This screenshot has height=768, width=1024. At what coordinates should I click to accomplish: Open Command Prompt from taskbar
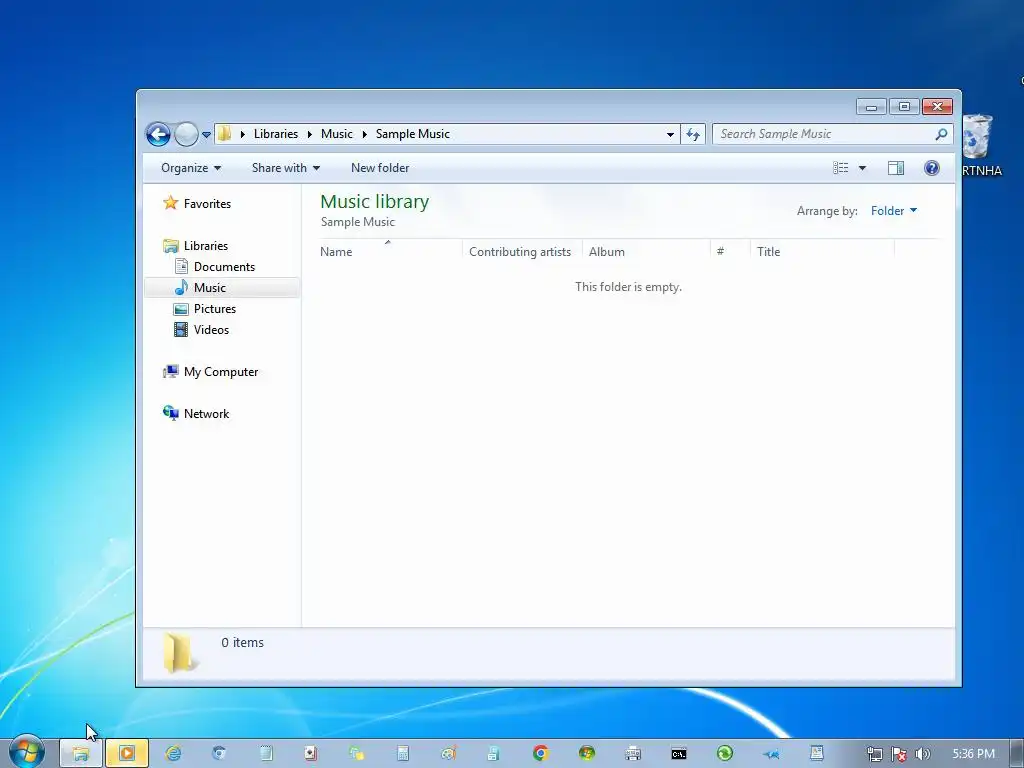click(x=679, y=754)
